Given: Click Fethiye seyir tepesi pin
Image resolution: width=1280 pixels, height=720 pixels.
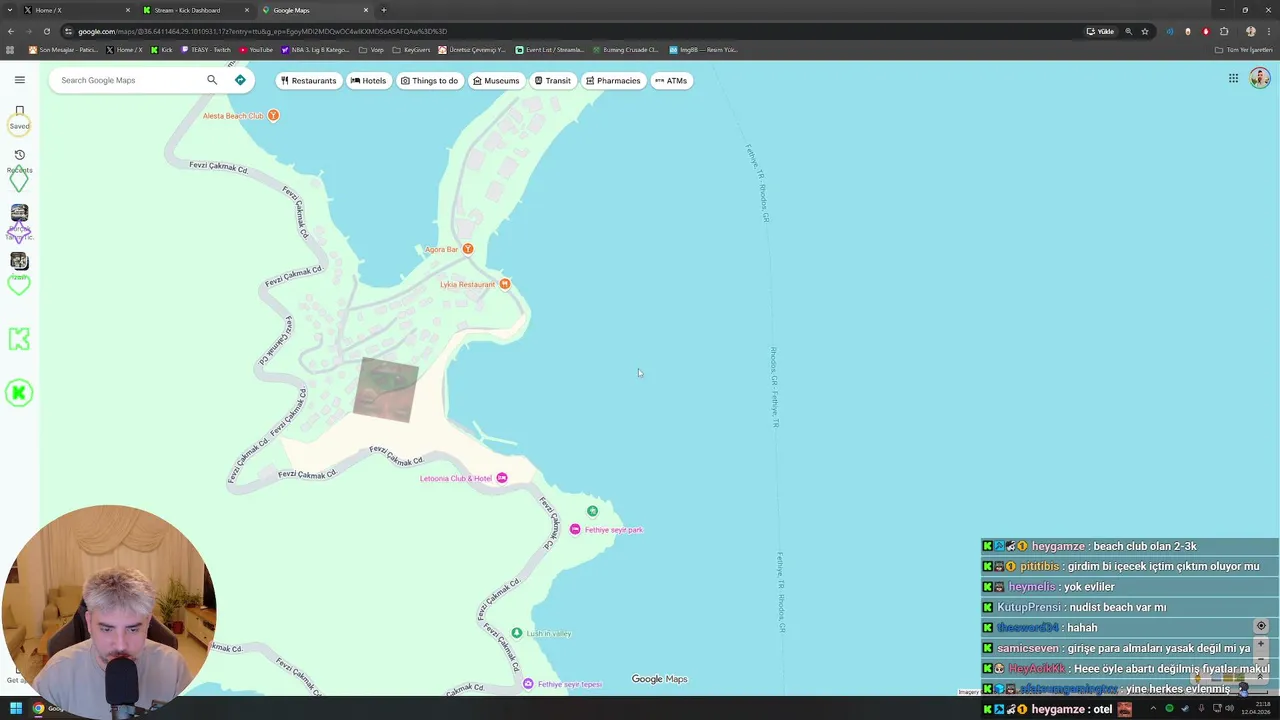Looking at the screenshot, I should tap(528, 684).
